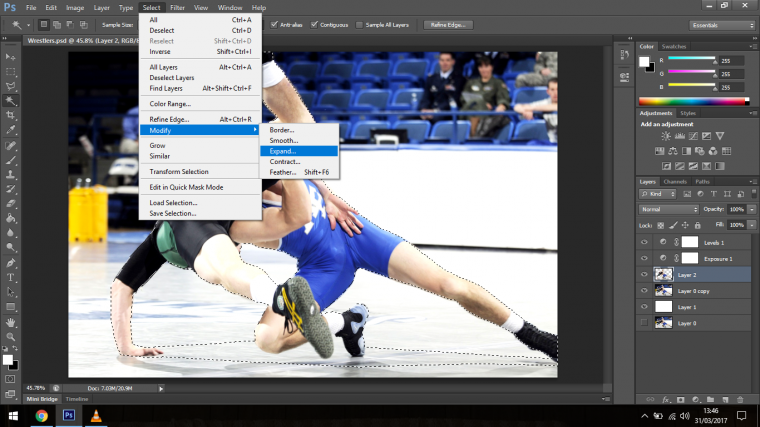Enable Sample All Layers checkbox
760x427 pixels.
click(359, 25)
